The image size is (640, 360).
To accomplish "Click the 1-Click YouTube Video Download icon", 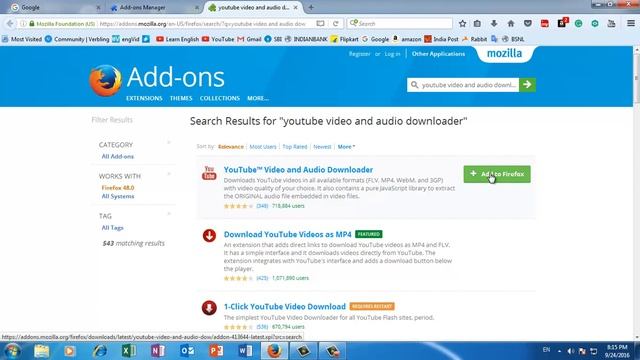I will click(x=209, y=307).
